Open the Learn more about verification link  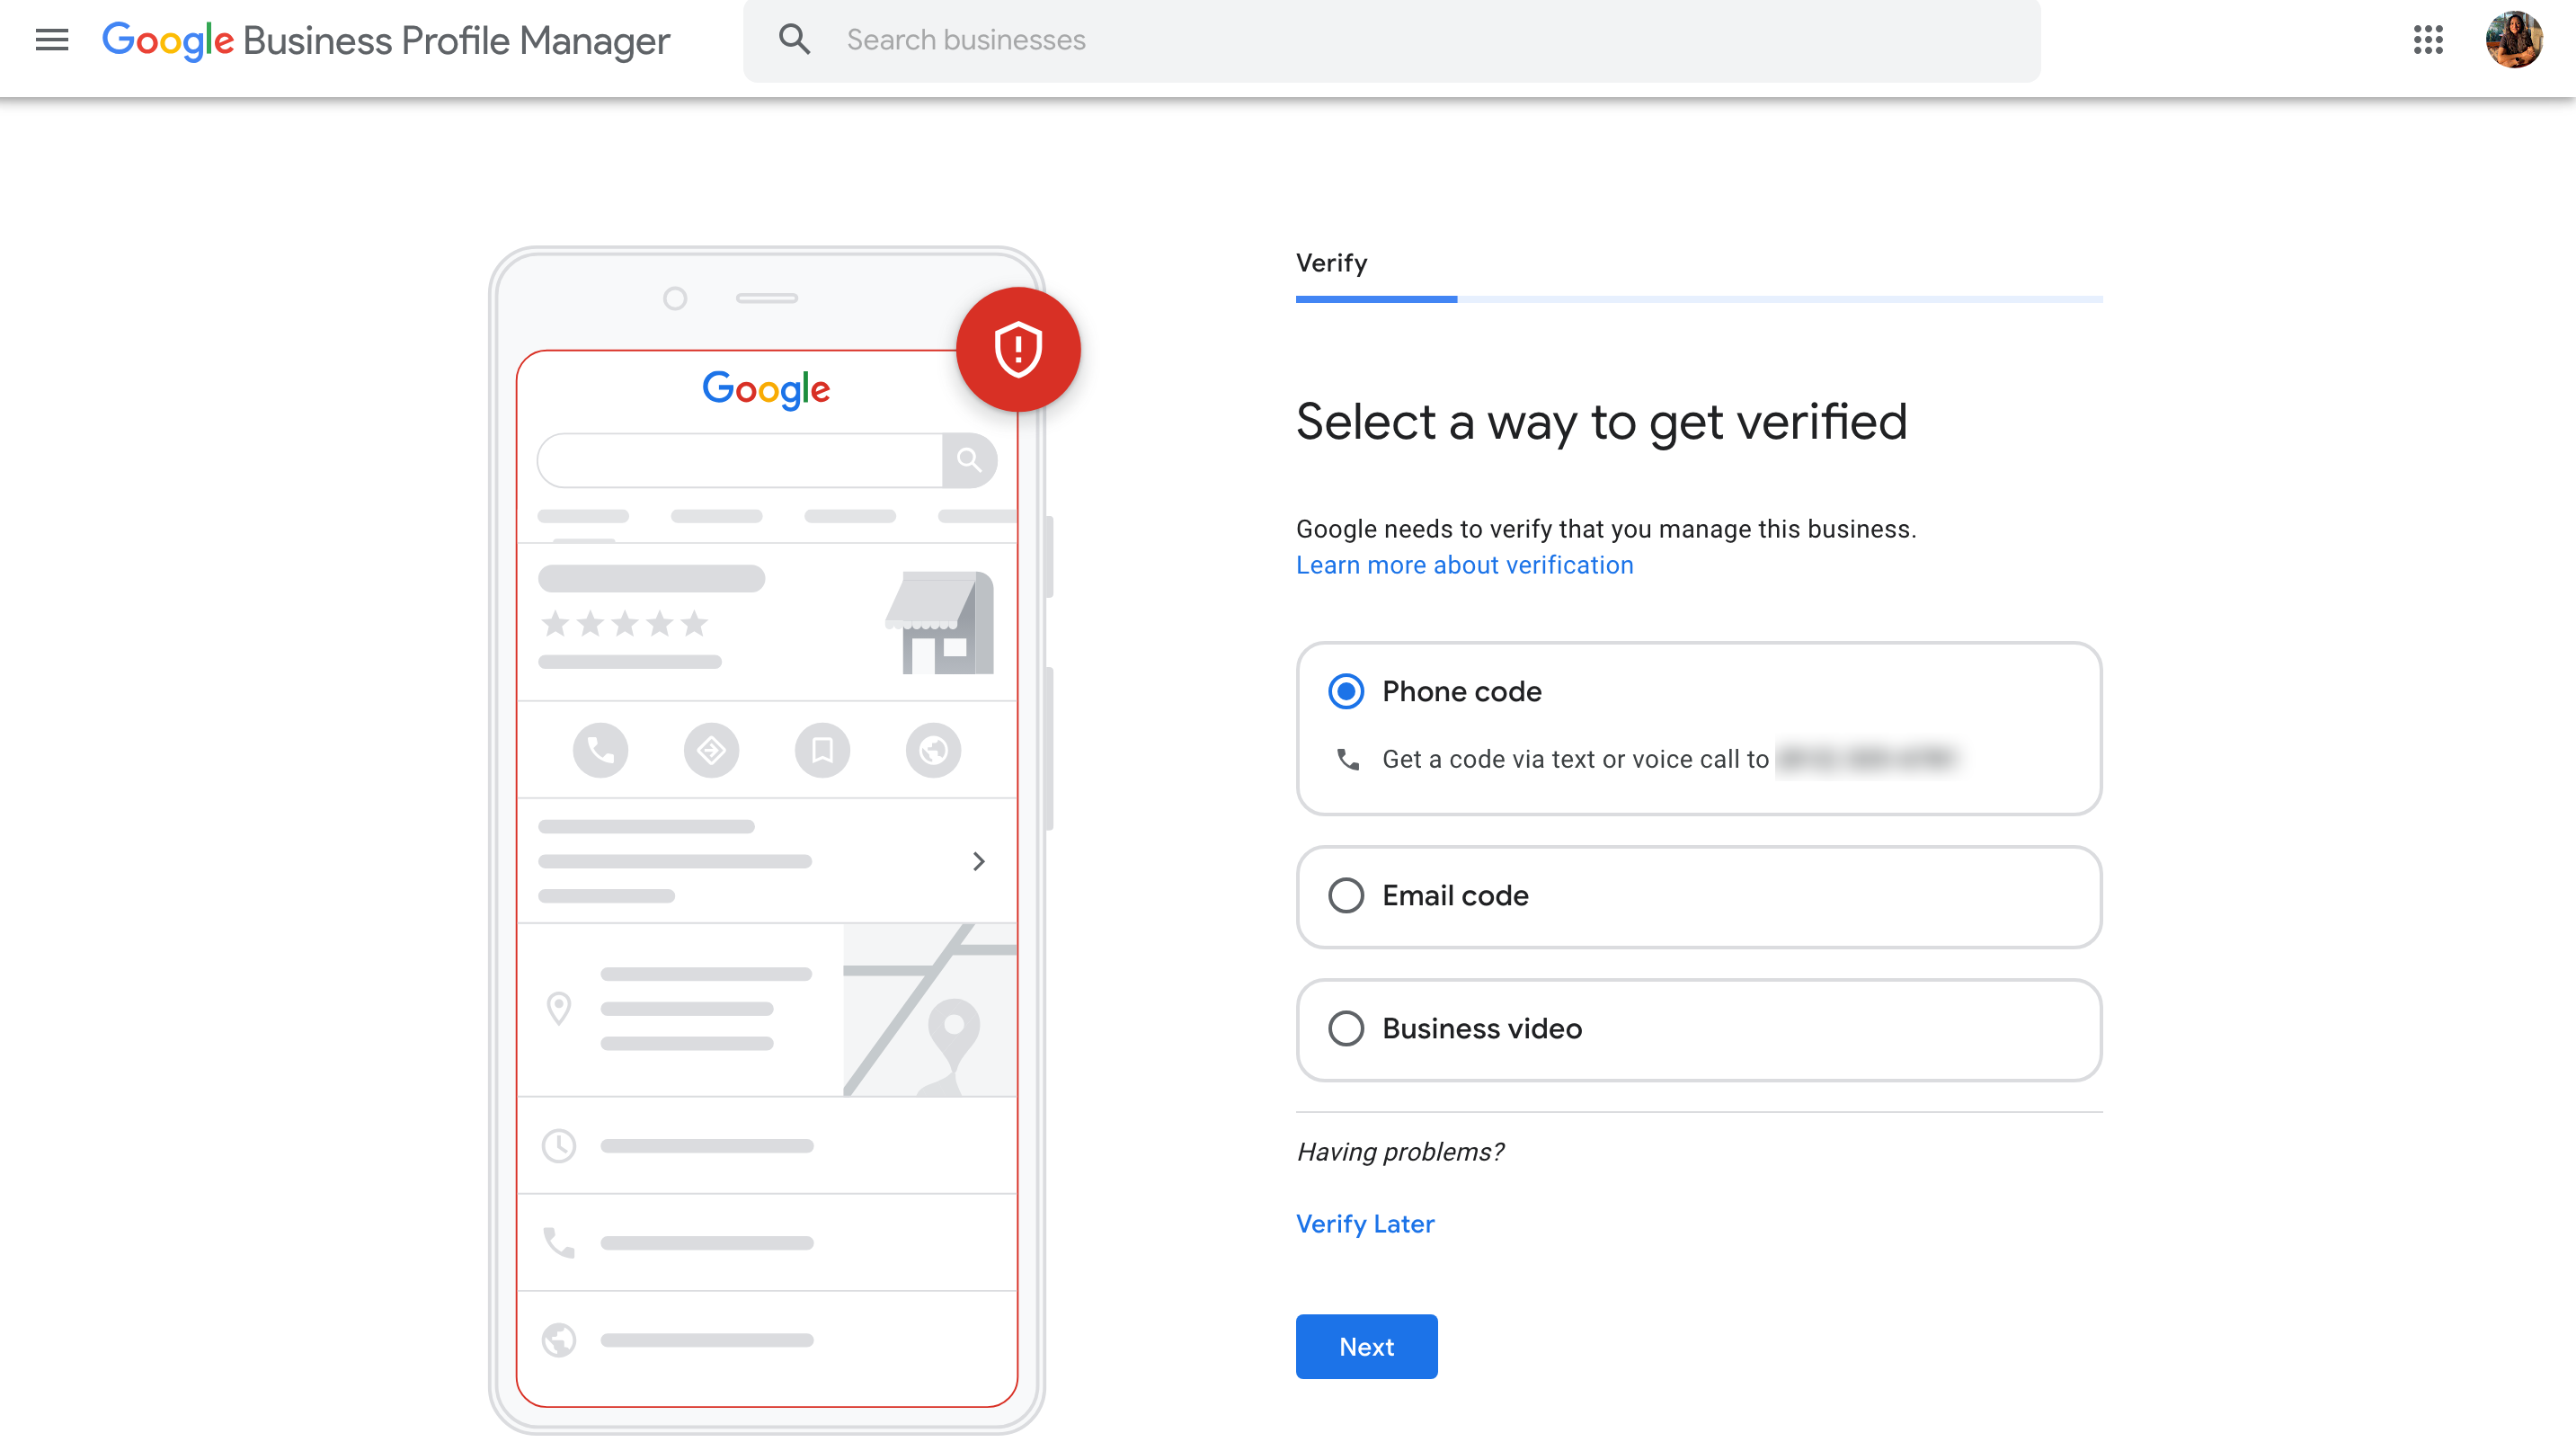click(x=1464, y=565)
